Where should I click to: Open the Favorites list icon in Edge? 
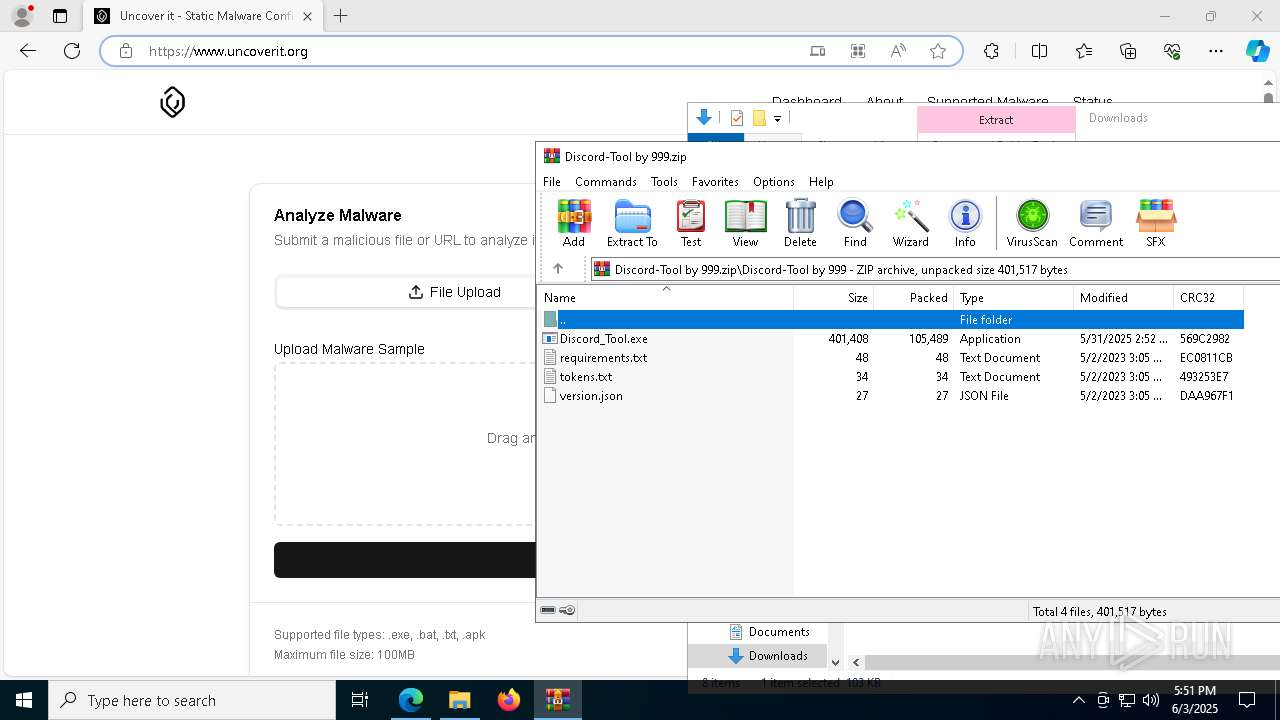(x=1084, y=51)
